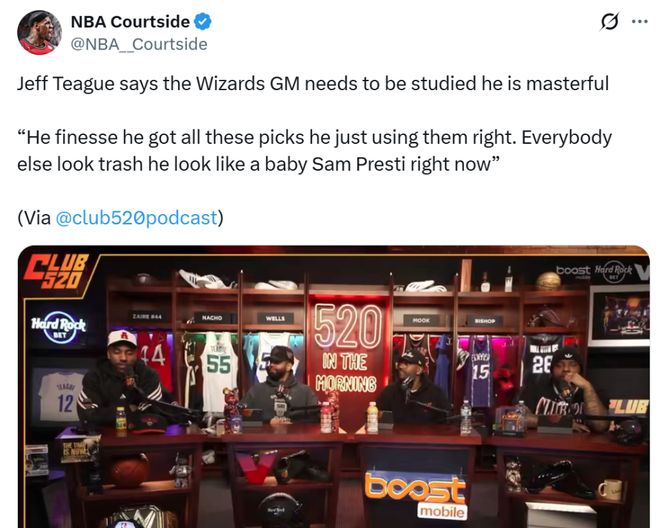
Task: Open the Grok slashed-circle icon
Action: 609,21
